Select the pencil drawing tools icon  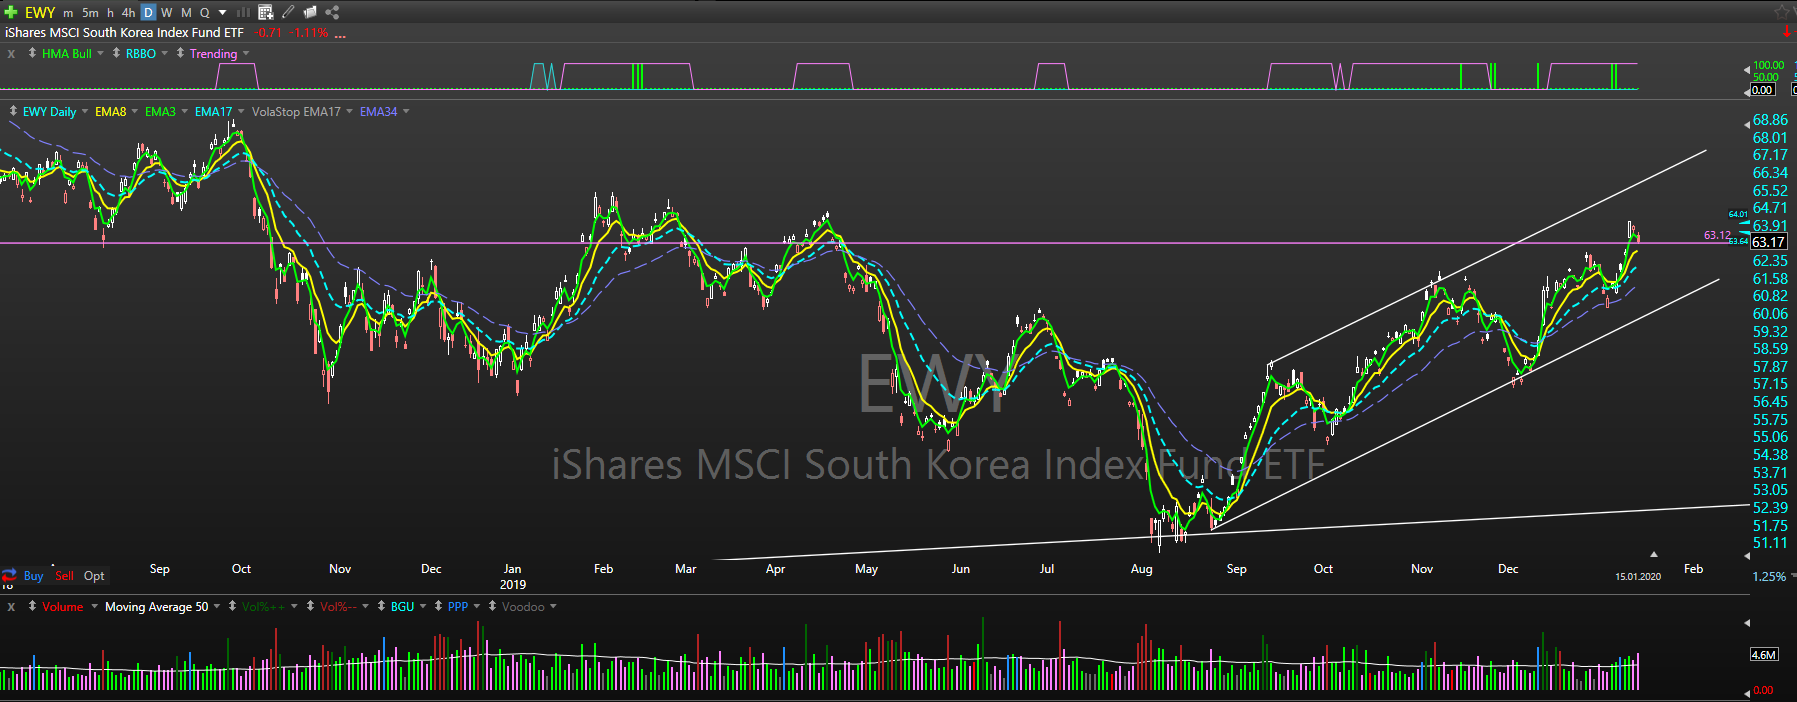tap(288, 12)
